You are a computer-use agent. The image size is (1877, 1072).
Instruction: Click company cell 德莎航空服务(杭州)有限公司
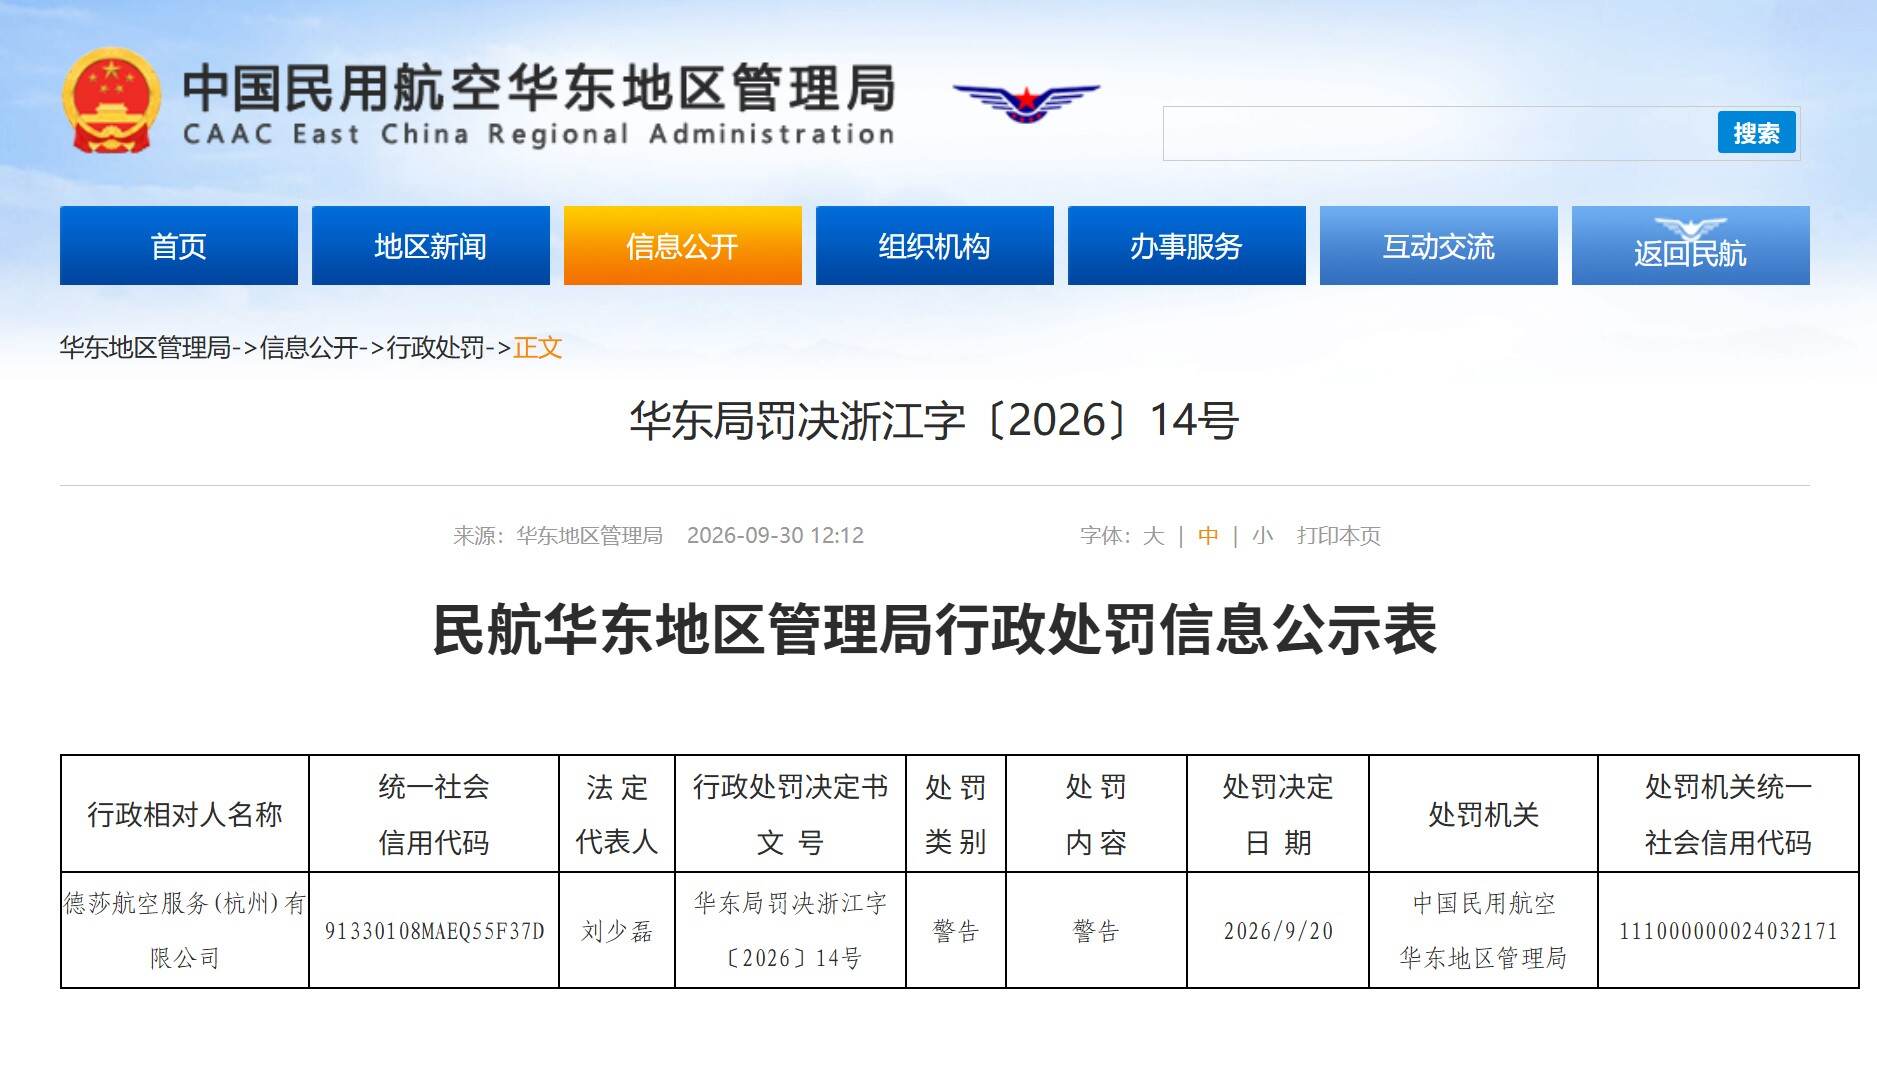pyautogui.click(x=185, y=930)
